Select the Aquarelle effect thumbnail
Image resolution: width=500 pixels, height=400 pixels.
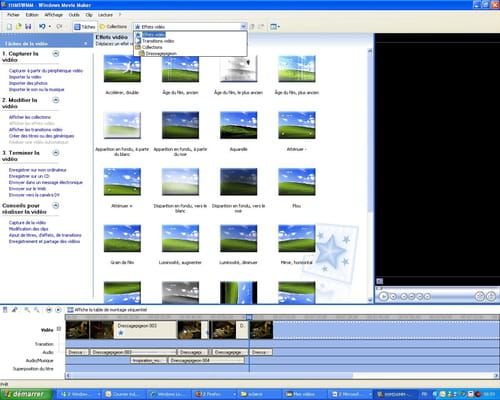(239, 125)
